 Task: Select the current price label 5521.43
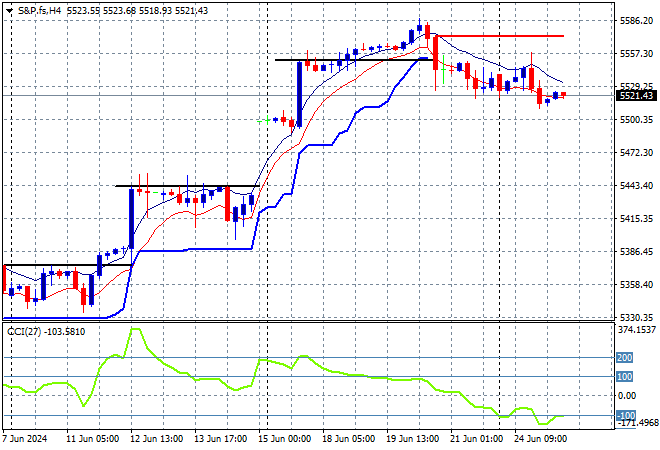click(x=637, y=96)
